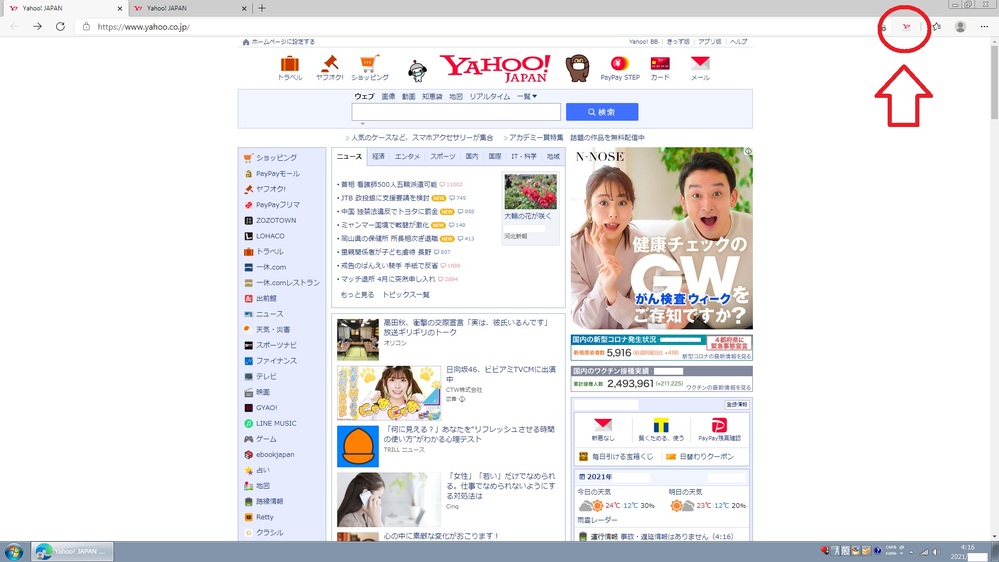The height and width of the screenshot is (562, 999).
Task: Select the ウェブ search tab
Action: point(364,96)
